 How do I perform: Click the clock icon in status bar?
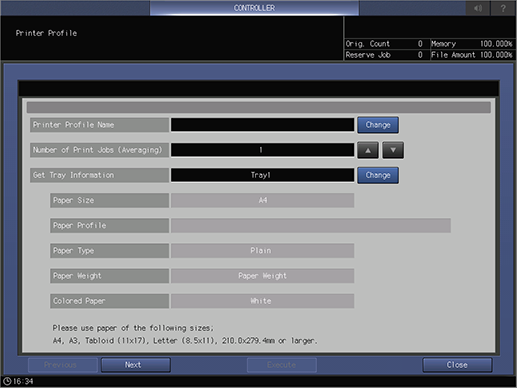(x=7, y=381)
